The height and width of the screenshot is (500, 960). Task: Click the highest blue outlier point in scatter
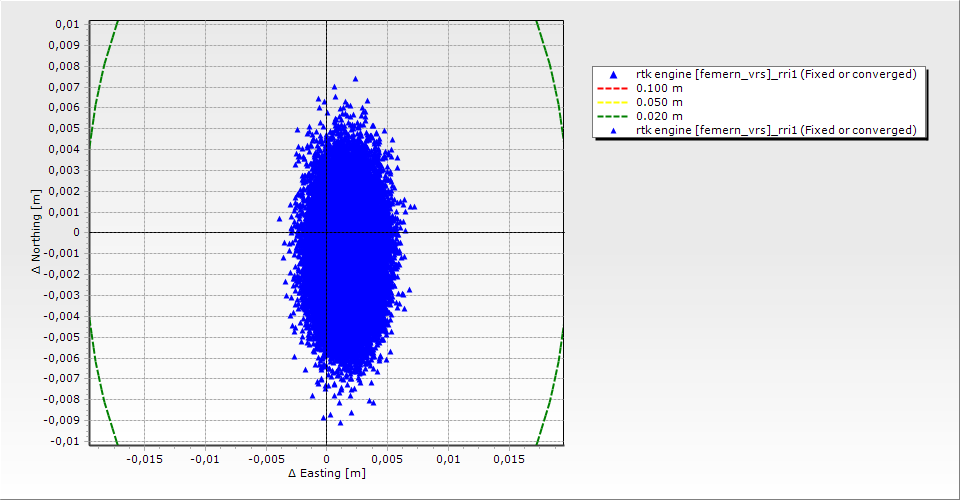pyautogui.click(x=355, y=78)
